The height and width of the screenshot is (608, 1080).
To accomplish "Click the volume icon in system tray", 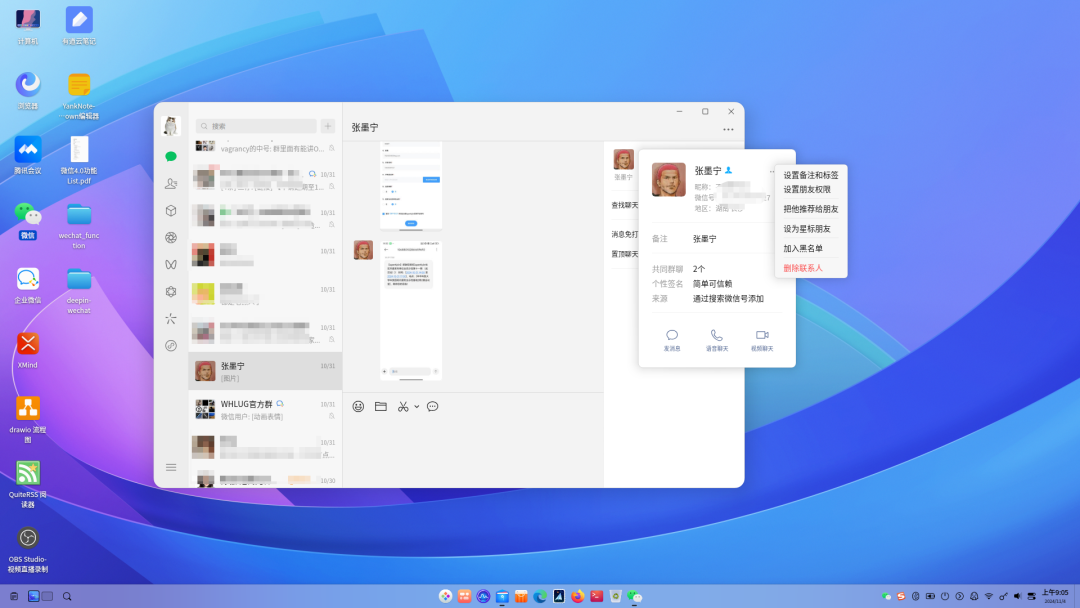I will [x=1017, y=596].
